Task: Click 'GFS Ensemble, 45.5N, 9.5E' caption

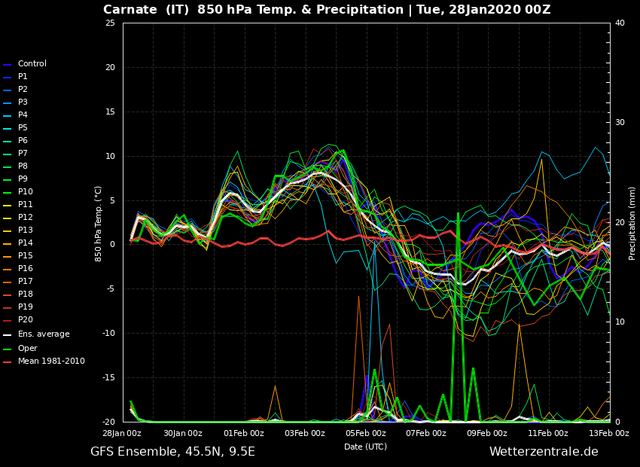Action: (x=173, y=451)
